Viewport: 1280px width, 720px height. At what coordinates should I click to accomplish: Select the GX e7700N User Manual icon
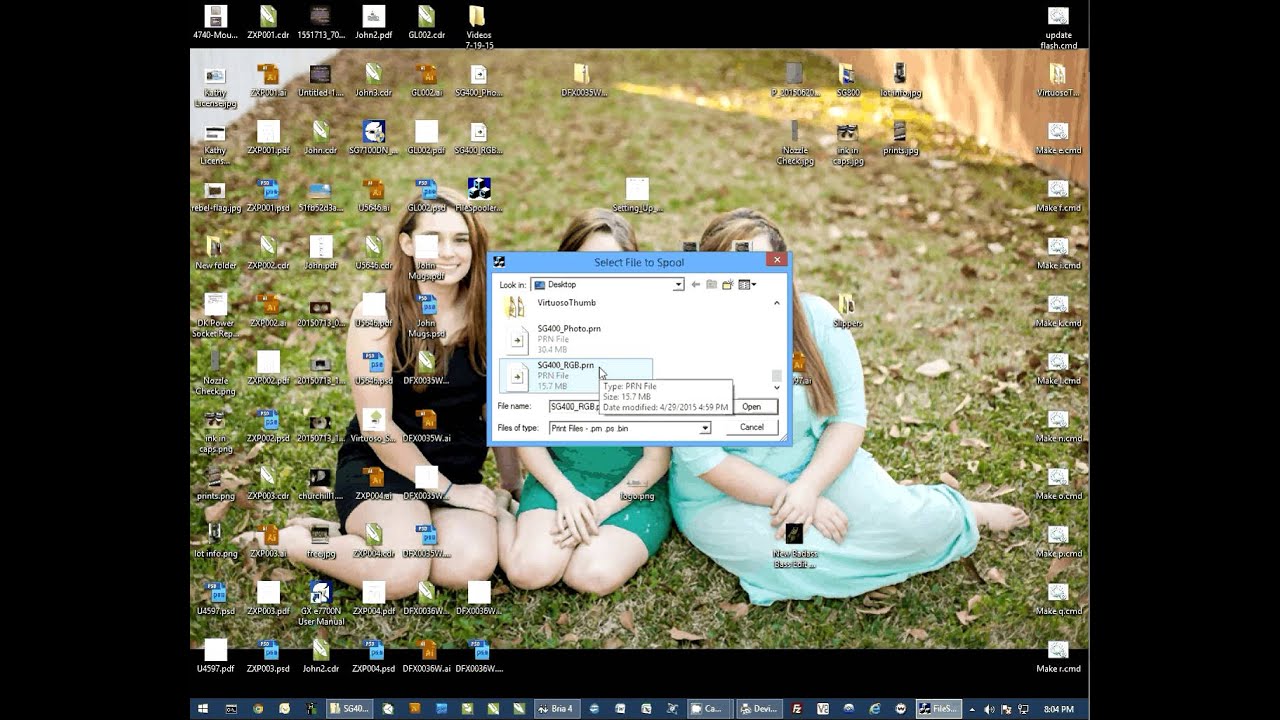pos(320,603)
